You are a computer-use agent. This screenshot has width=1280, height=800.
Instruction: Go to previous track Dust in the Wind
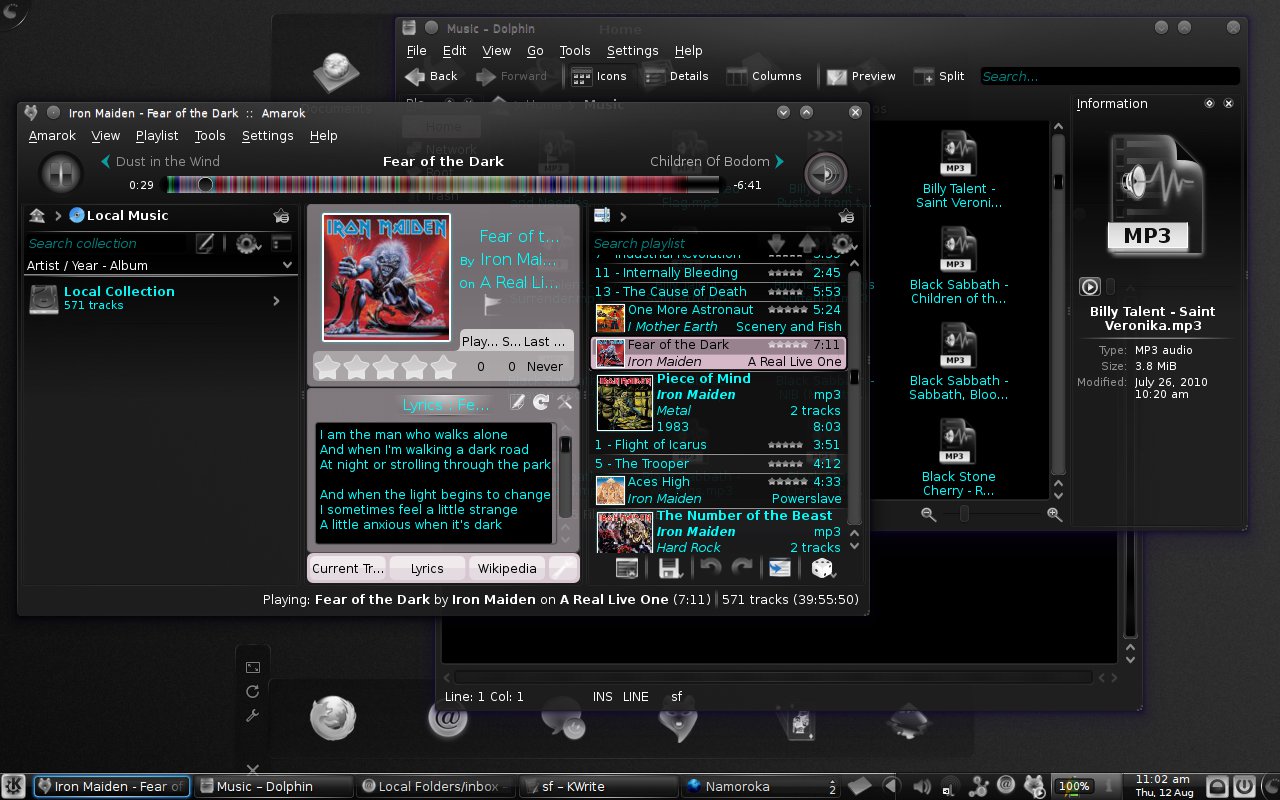(160, 161)
